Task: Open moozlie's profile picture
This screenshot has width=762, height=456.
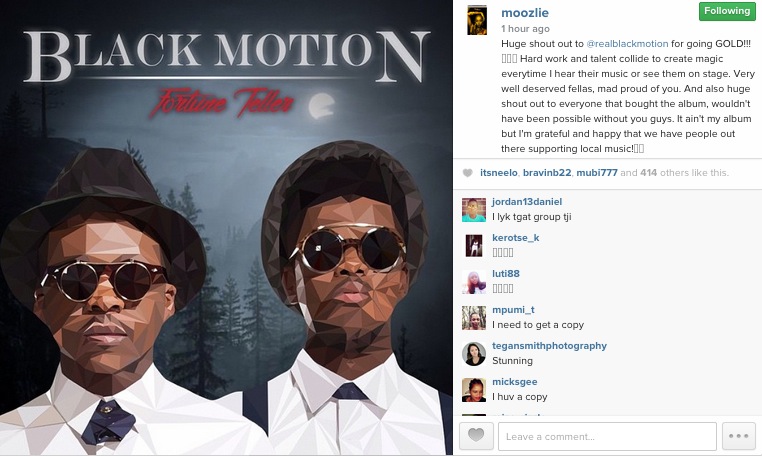Action: click(x=477, y=20)
